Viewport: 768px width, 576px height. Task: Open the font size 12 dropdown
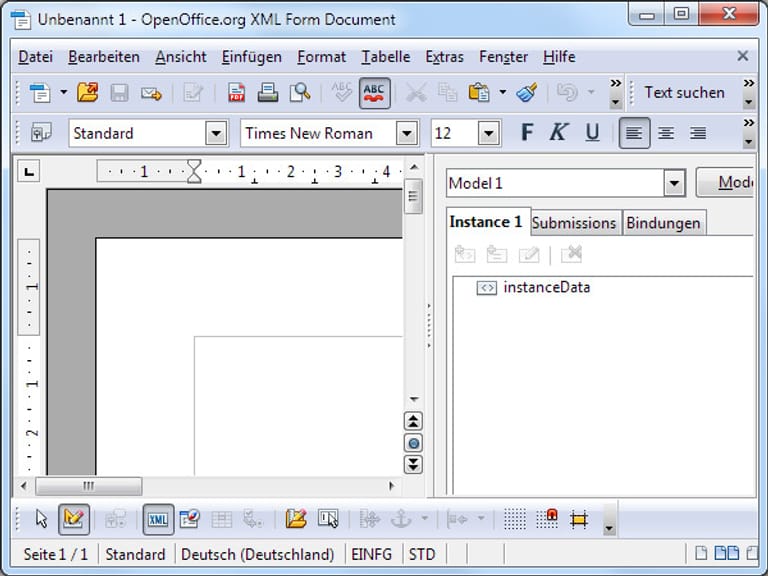[488, 133]
